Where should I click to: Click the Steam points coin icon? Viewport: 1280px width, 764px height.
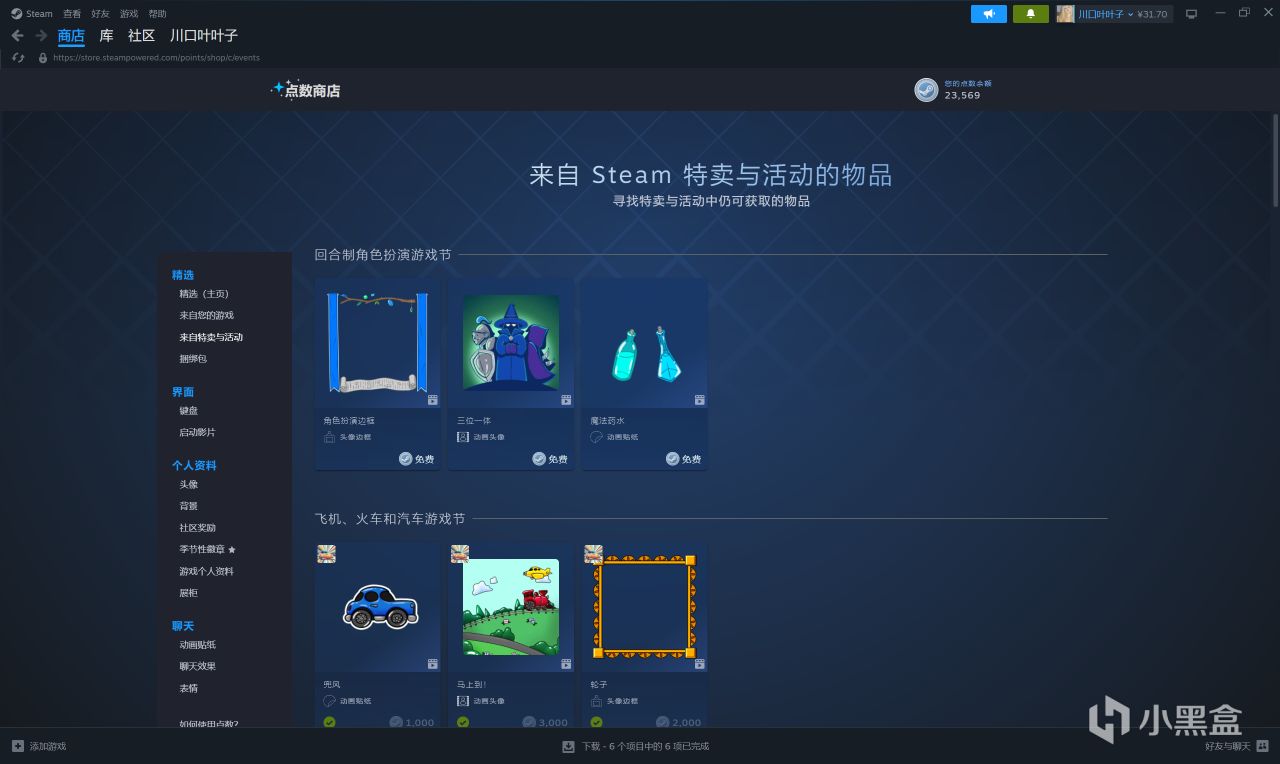point(926,90)
